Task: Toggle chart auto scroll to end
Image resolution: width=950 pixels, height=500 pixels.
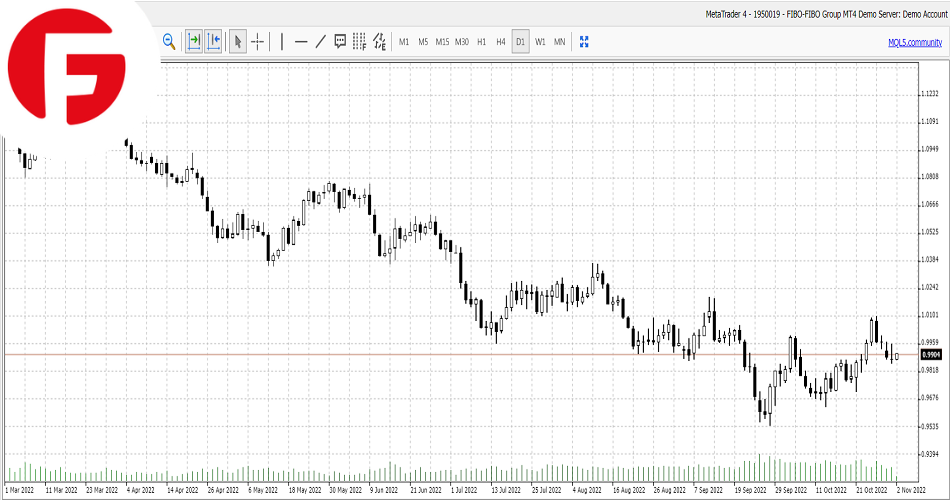Action: click(x=194, y=41)
